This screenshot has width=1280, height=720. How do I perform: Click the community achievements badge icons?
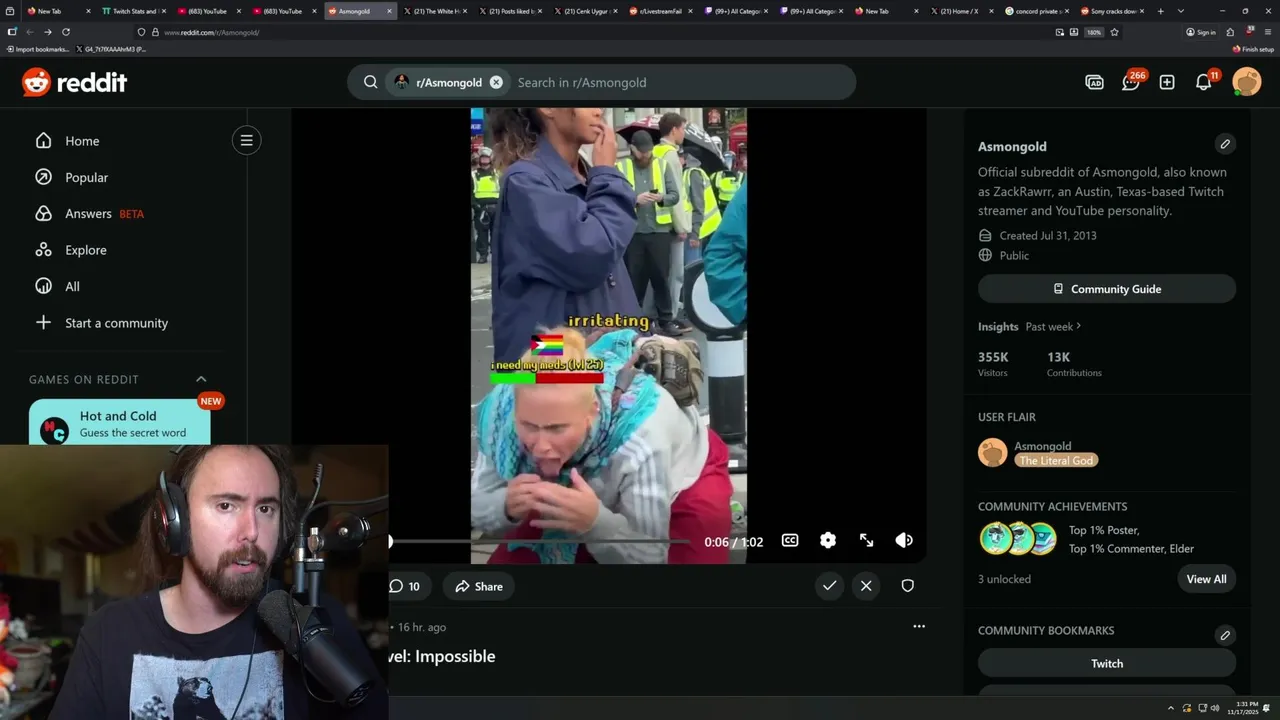pyautogui.click(x=1018, y=538)
